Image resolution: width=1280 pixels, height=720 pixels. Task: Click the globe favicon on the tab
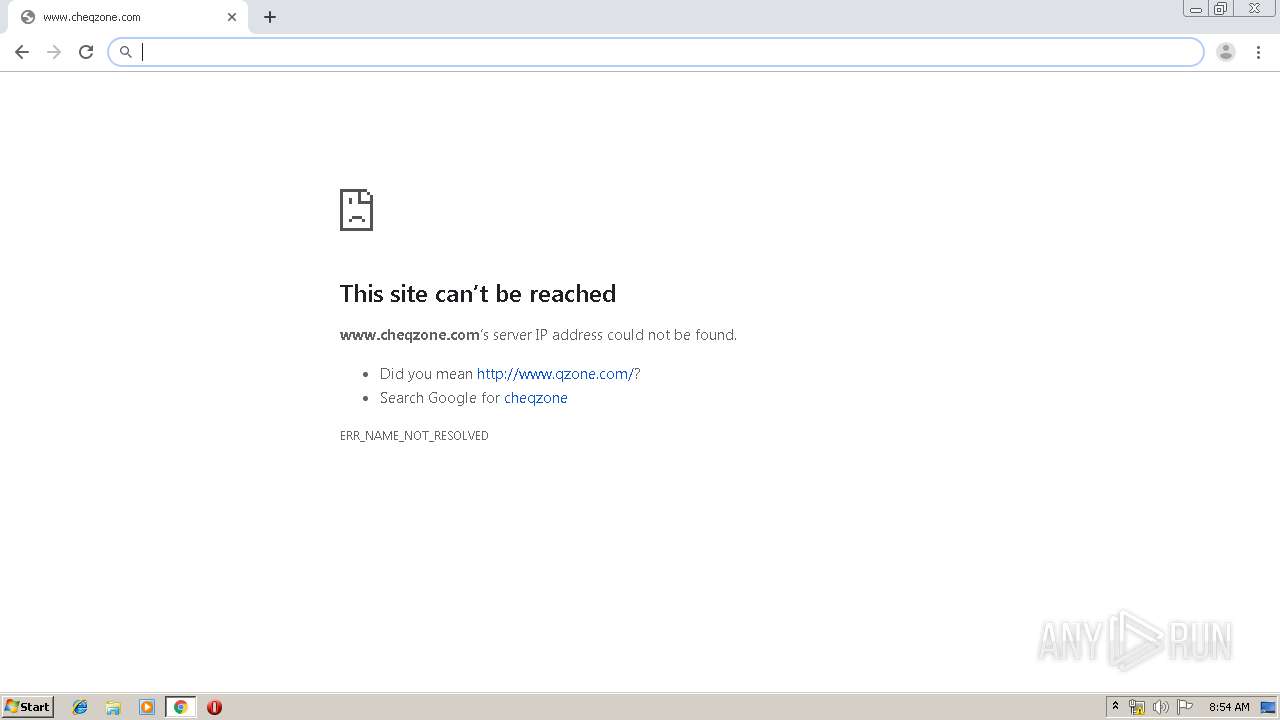(28, 17)
